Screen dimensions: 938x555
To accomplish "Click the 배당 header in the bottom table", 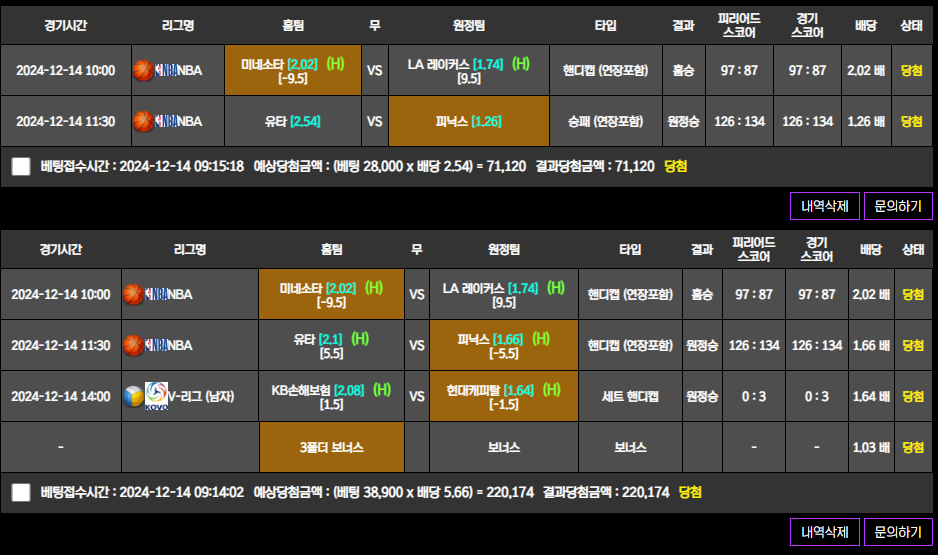I will 866,249.
